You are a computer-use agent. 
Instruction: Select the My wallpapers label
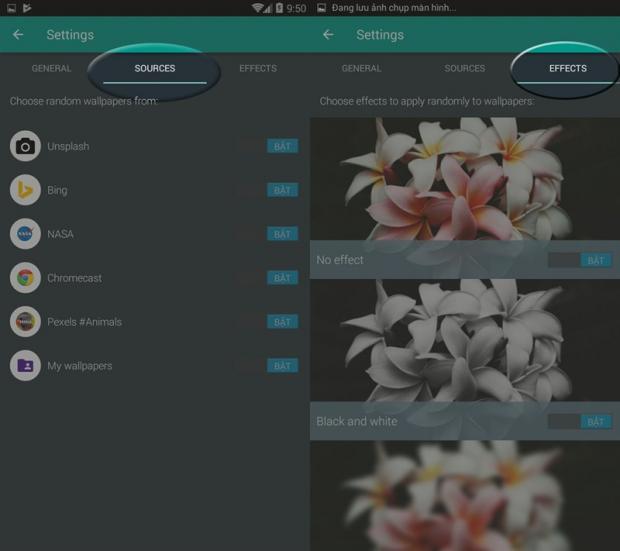point(80,366)
